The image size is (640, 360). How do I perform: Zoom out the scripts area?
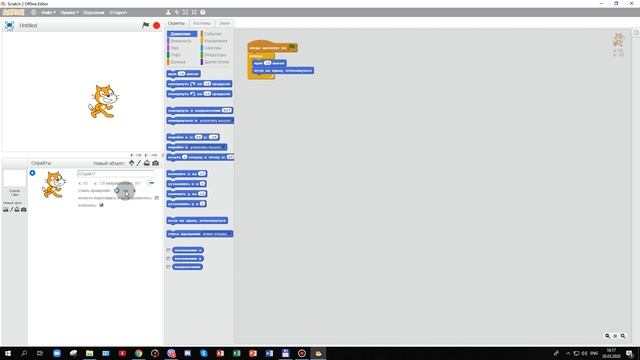[x=607, y=336]
